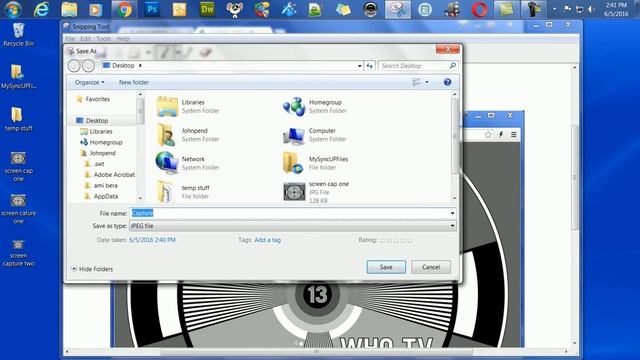Click the Save button

pos(386,267)
